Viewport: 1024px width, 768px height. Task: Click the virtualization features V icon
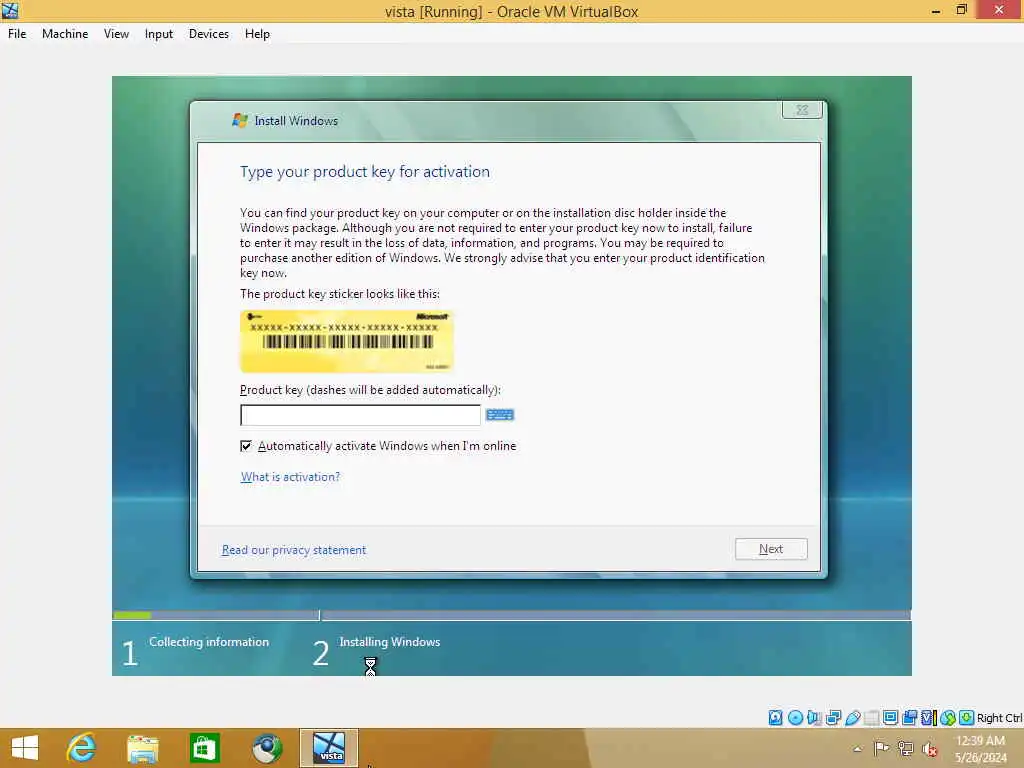929,718
